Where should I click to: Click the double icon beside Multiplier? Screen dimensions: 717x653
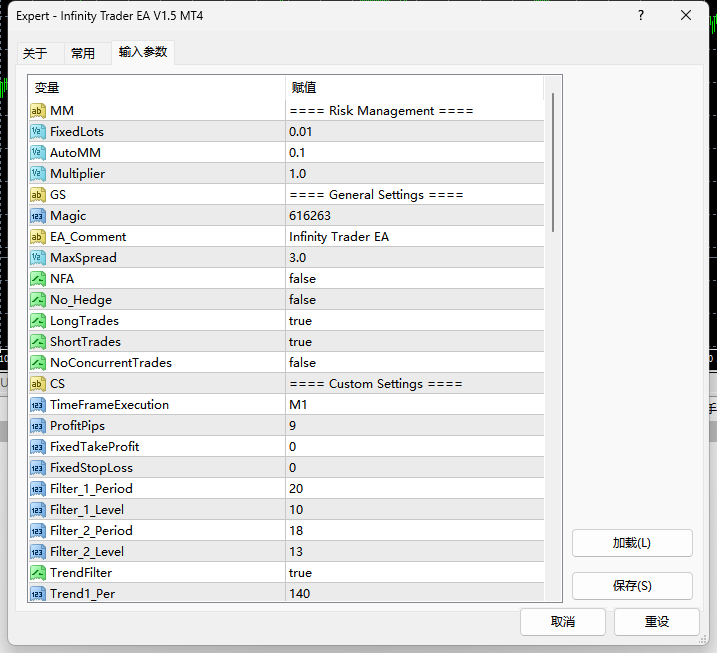[38, 174]
